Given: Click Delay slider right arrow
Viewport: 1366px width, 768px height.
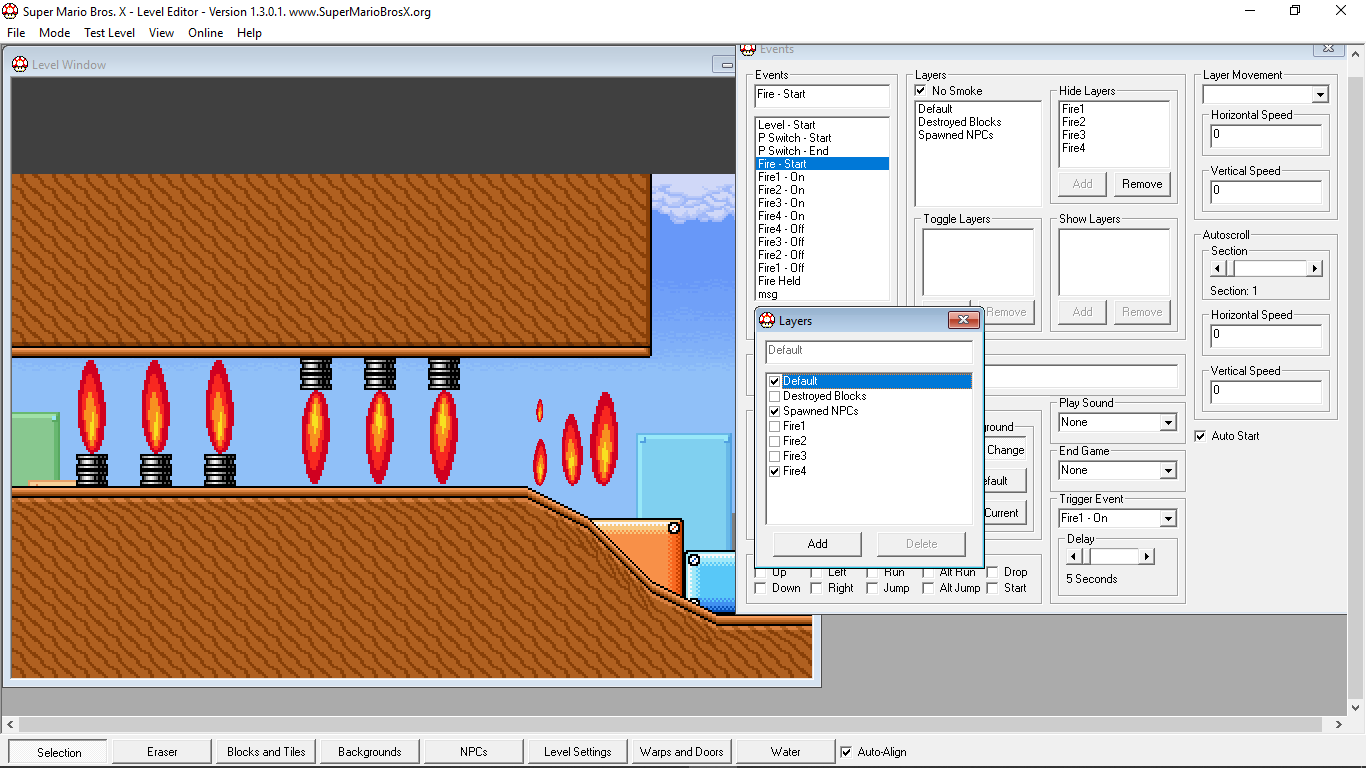Looking at the screenshot, I should click(x=1147, y=557).
